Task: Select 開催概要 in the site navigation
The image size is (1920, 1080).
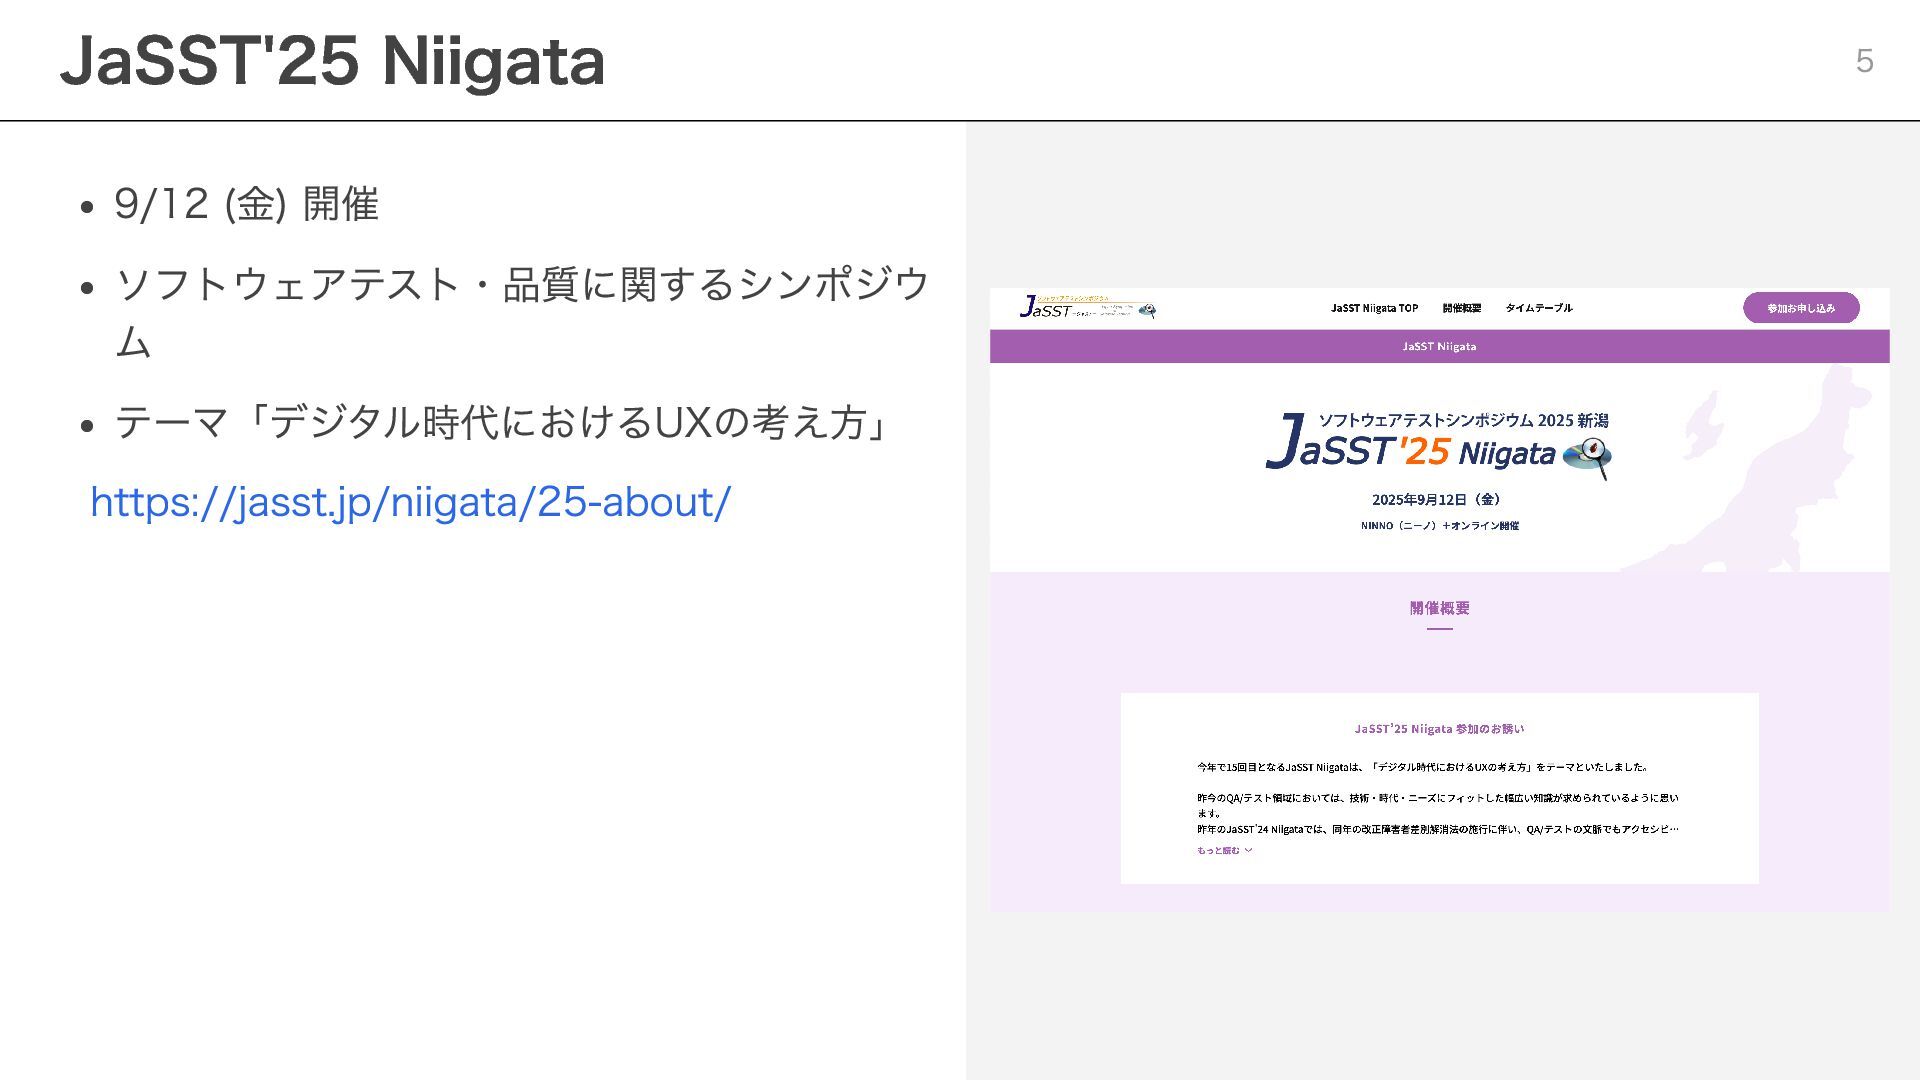Action: click(x=1461, y=308)
